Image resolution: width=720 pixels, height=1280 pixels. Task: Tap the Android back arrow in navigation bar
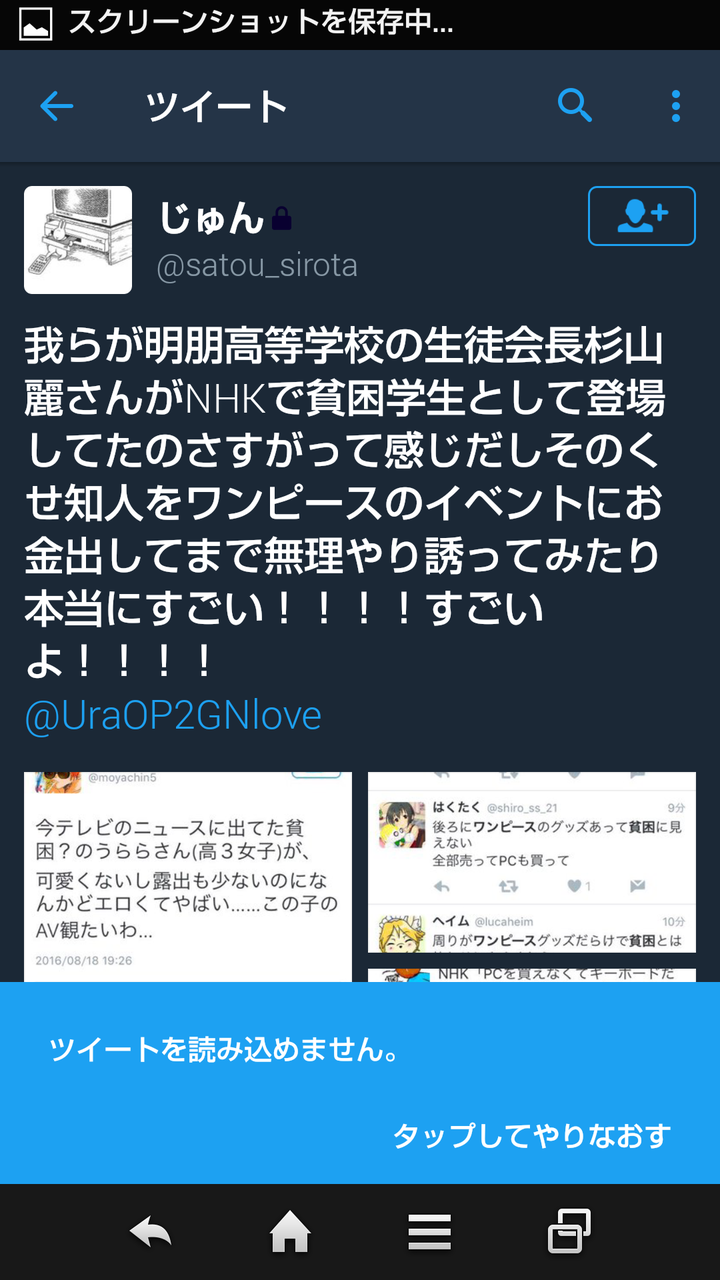pos(151,1233)
